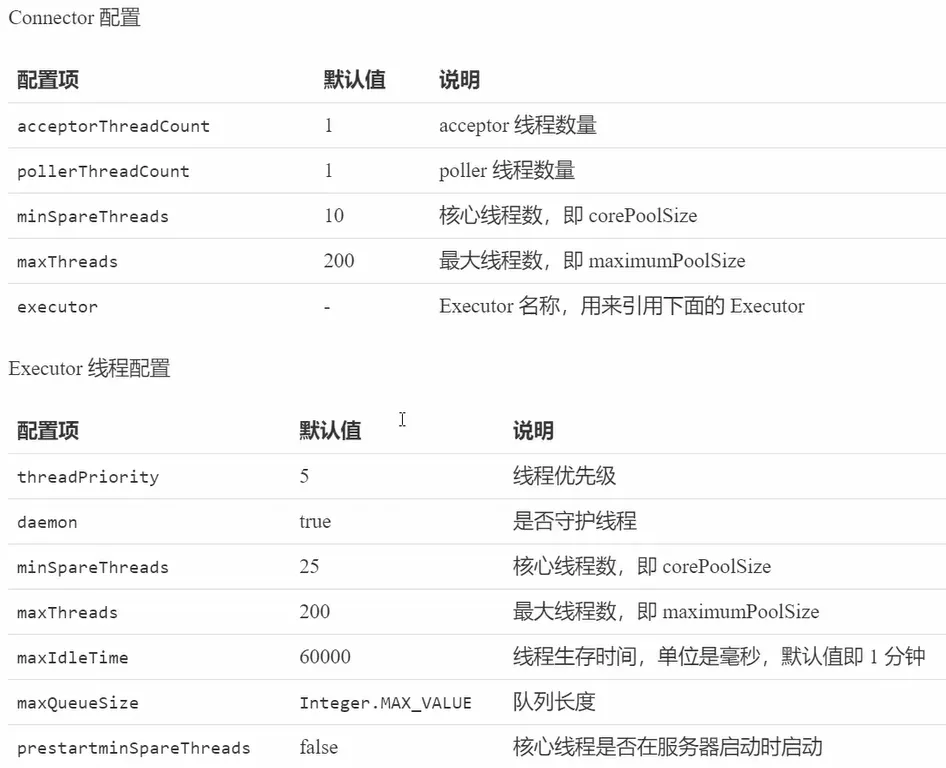
Task: Click the Executor 线程配置 heading
Action: coord(89,368)
